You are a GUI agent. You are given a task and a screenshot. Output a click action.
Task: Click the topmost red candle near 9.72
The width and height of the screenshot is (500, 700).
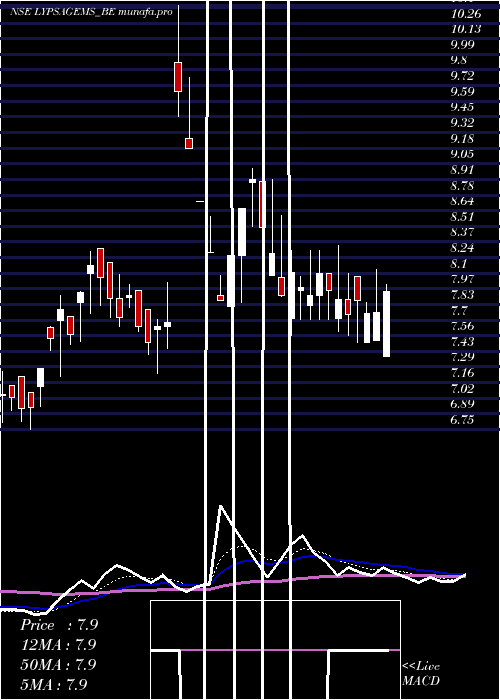click(178, 77)
